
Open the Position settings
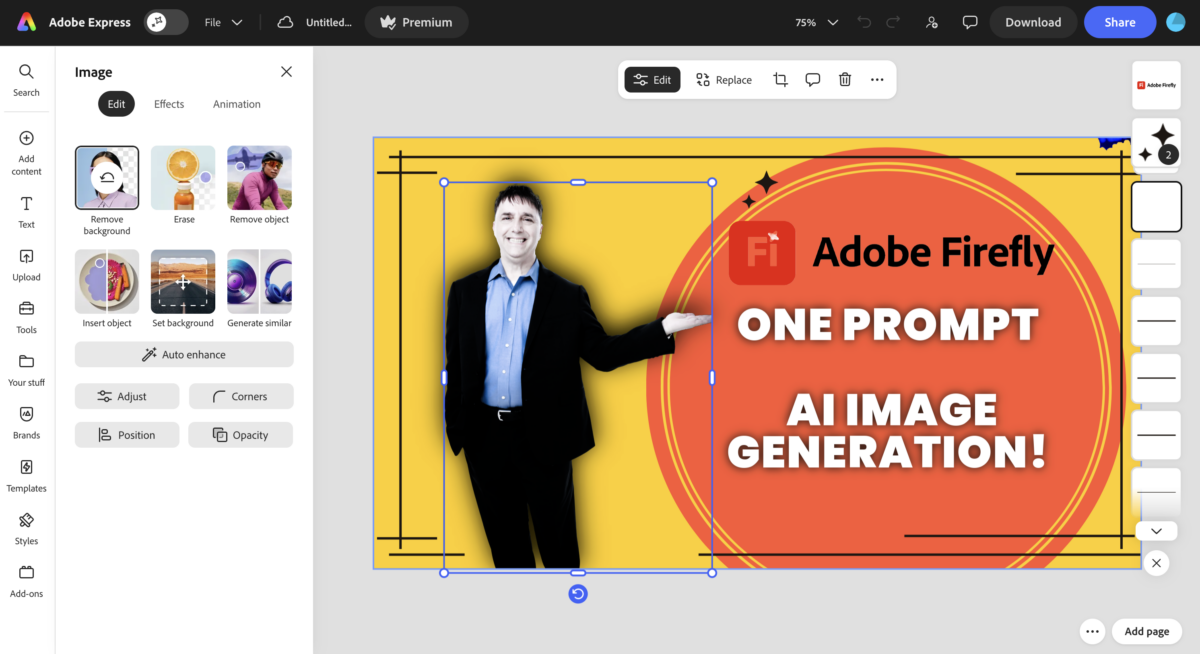[127, 435]
